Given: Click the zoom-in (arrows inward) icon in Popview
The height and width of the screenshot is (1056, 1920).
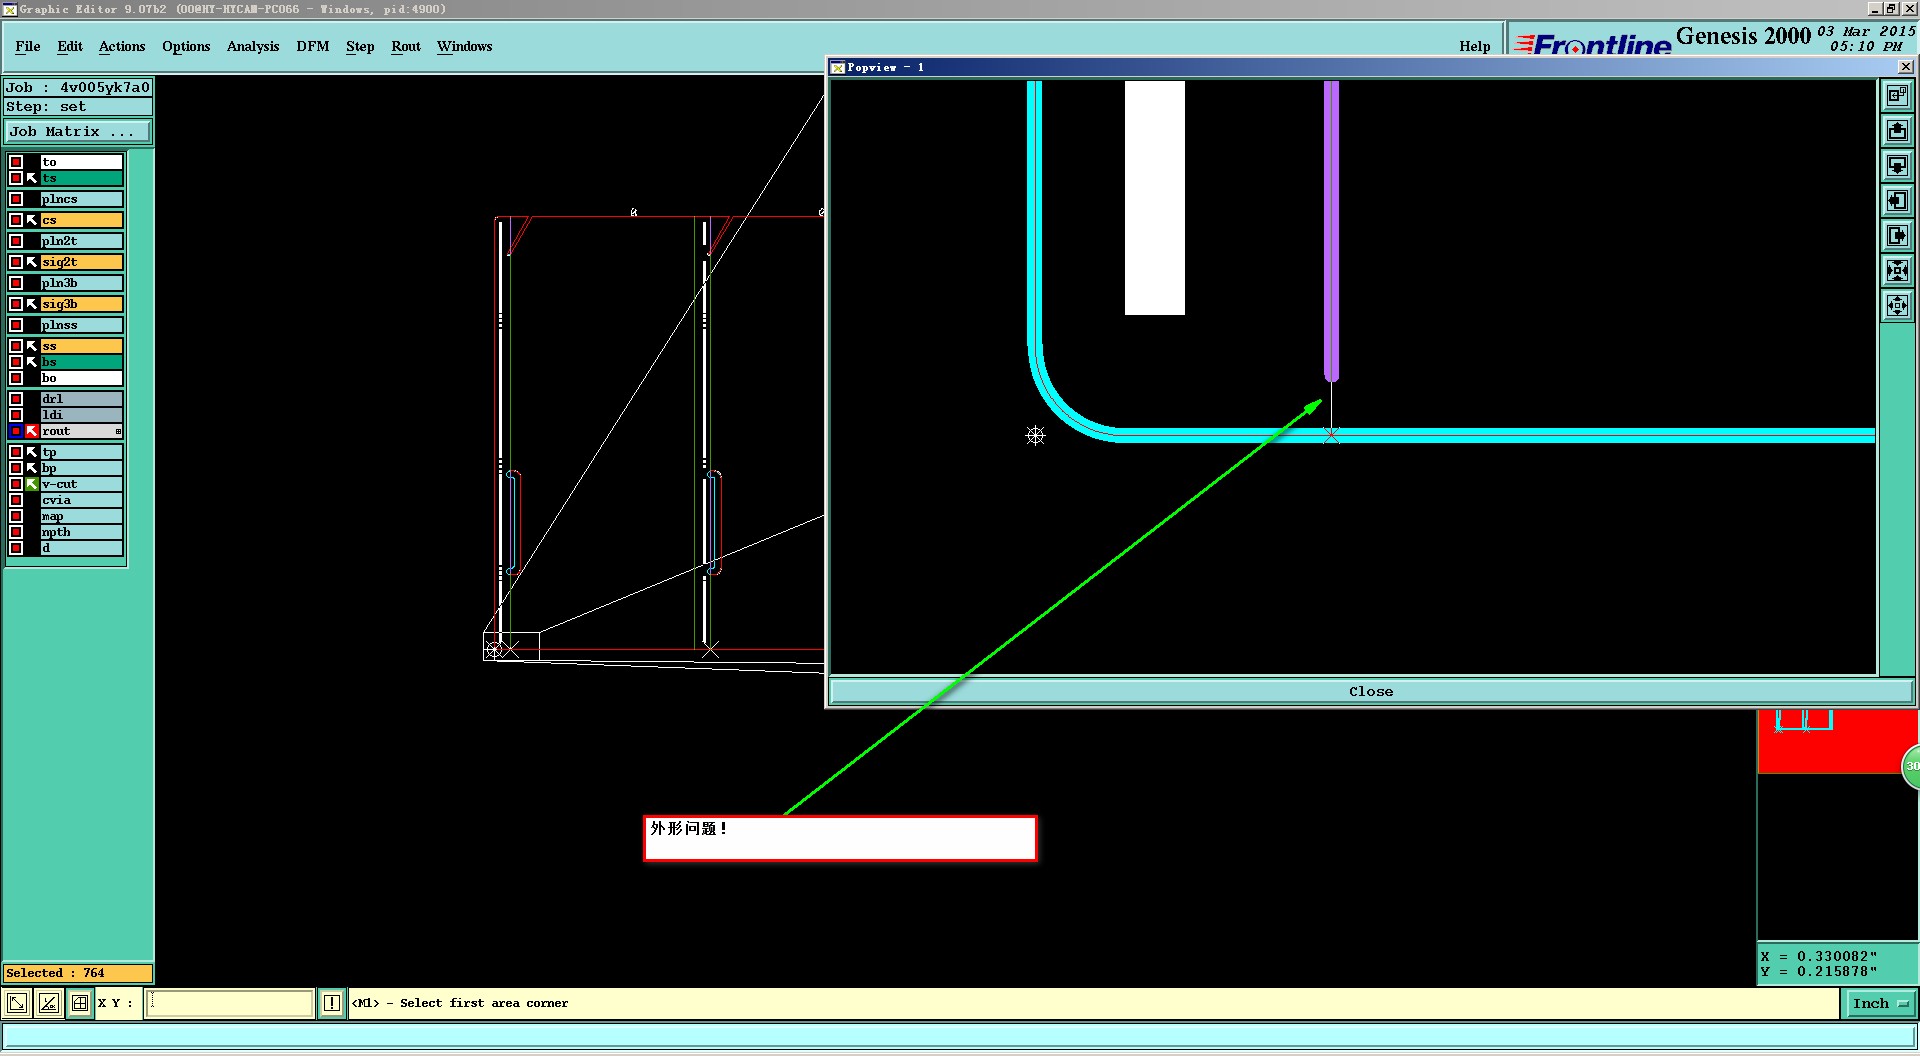Looking at the screenshot, I should click(1897, 271).
